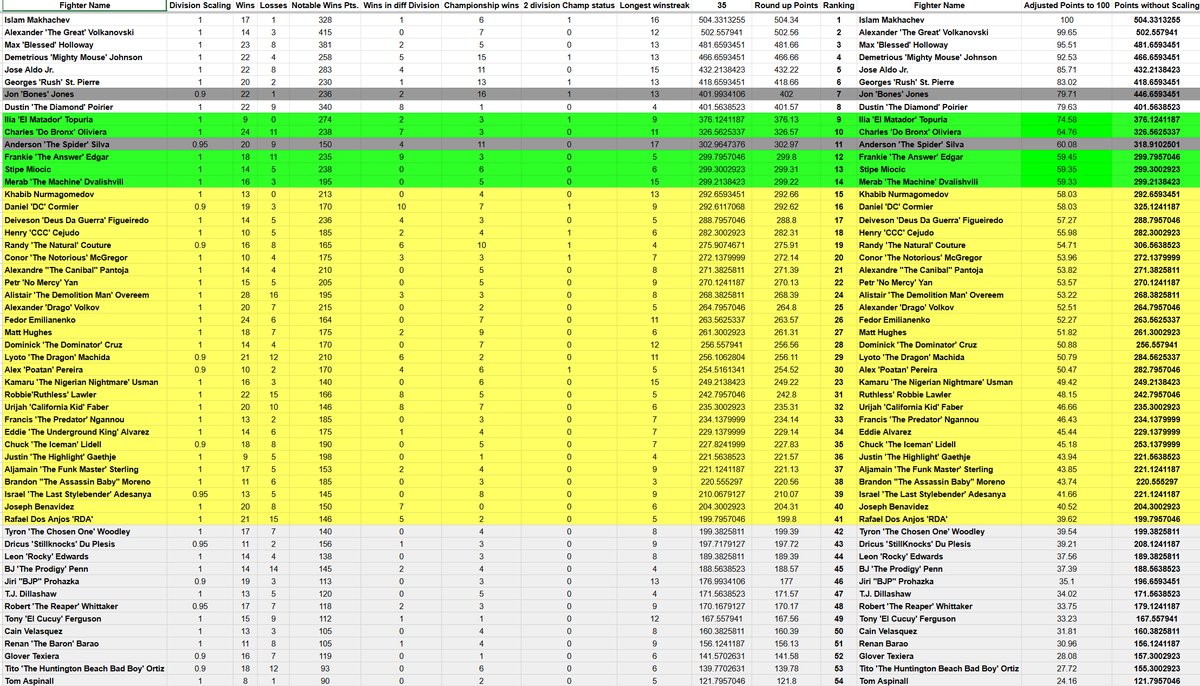Click the round up points cell 299.8

coord(786,158)
